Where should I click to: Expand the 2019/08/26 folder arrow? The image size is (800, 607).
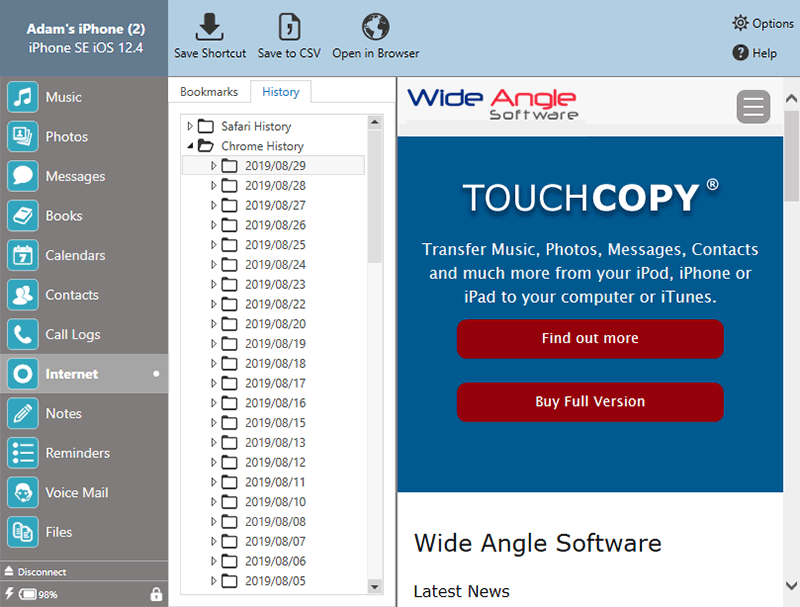214,225
